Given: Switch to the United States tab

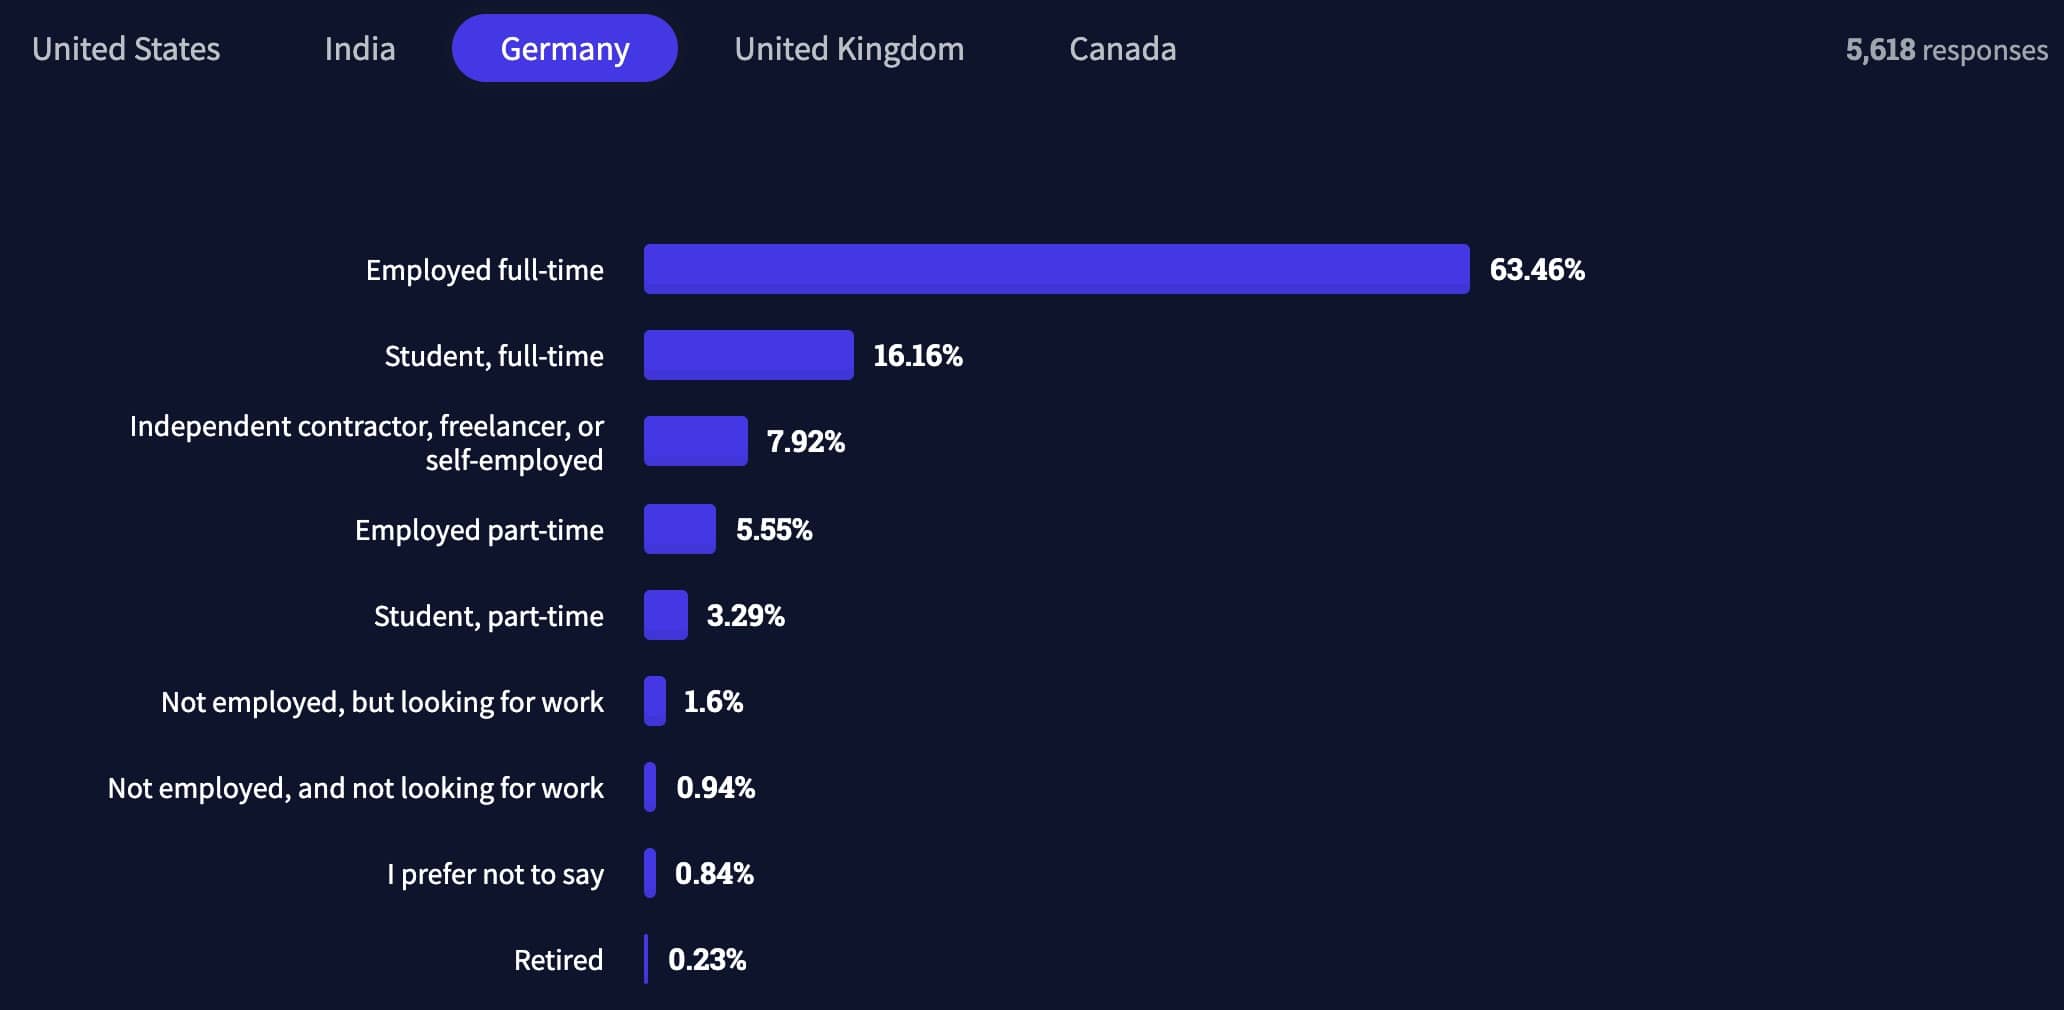Looking at the screenshot, I should [126, 49].
